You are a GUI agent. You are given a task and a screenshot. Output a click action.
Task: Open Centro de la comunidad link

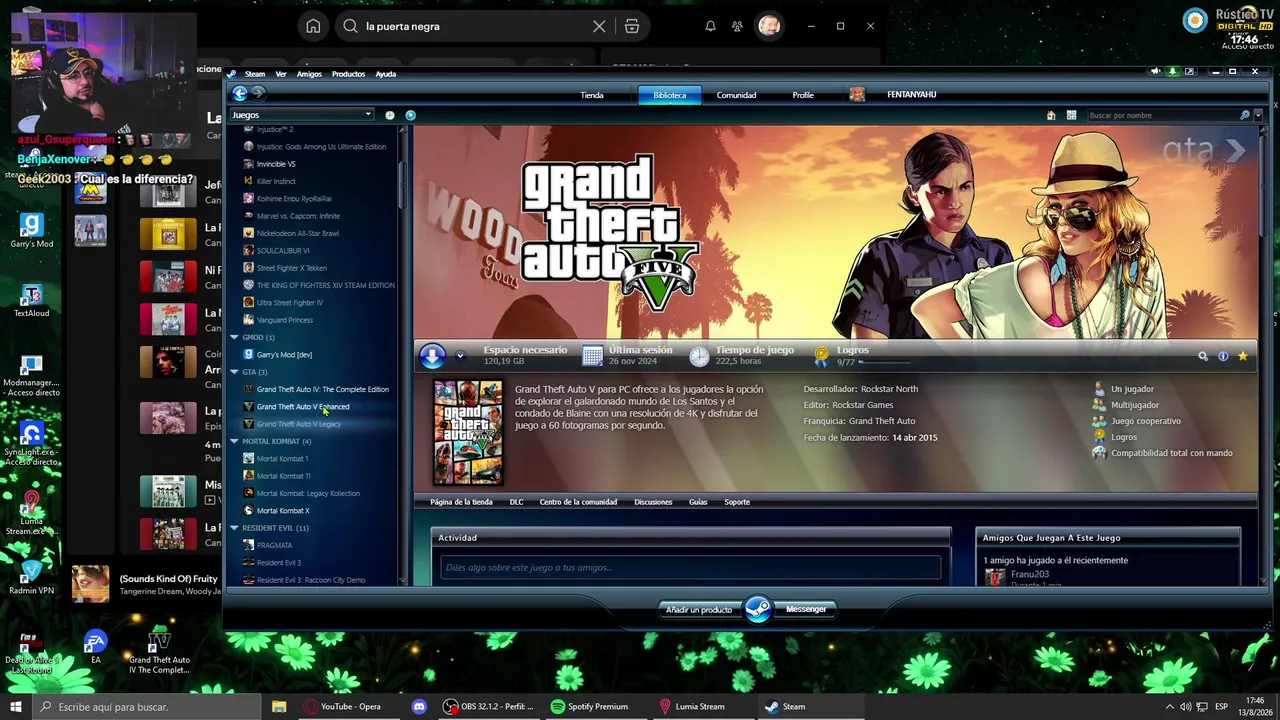pos(578,502)
